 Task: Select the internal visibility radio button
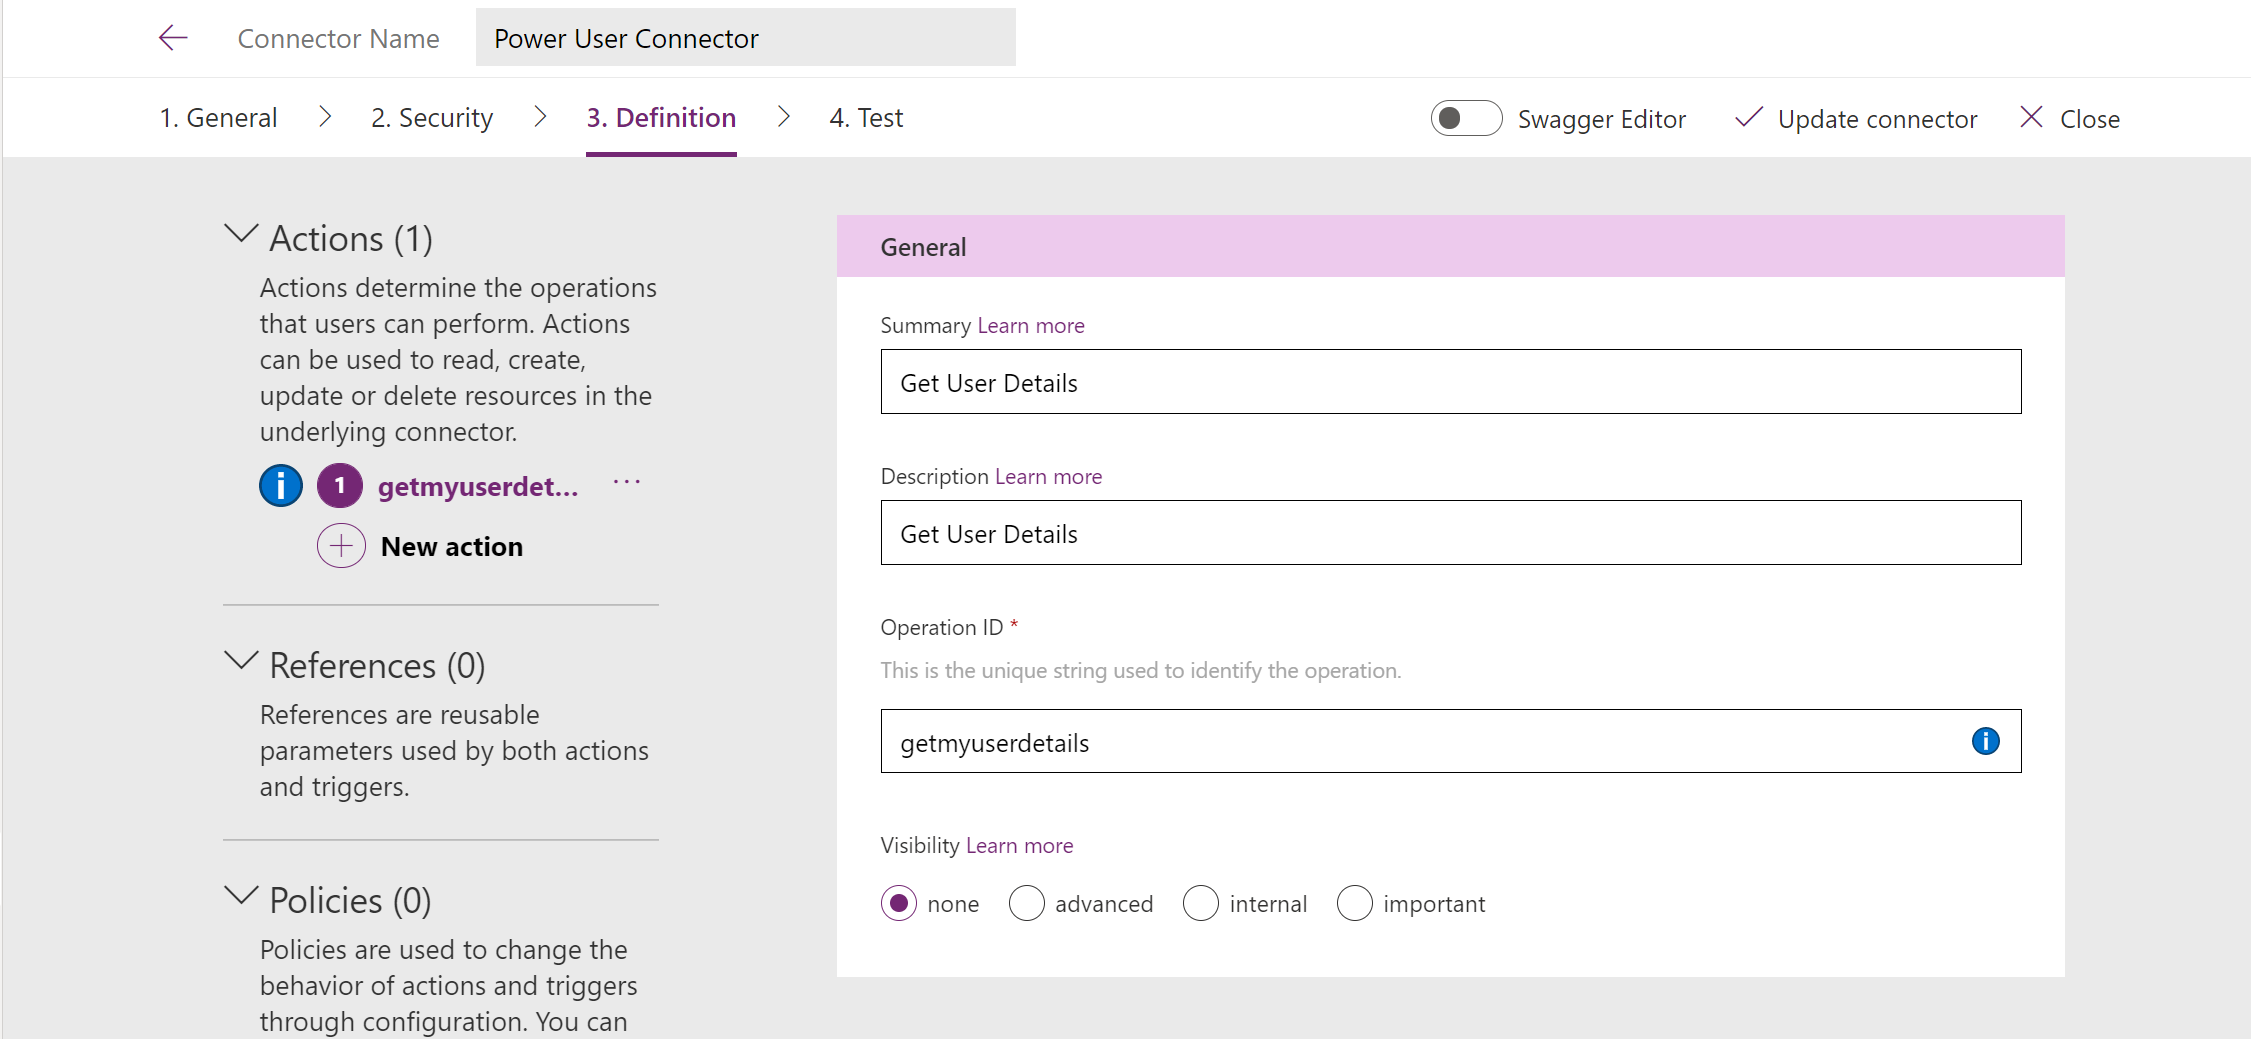click(x=1200, y=903)
